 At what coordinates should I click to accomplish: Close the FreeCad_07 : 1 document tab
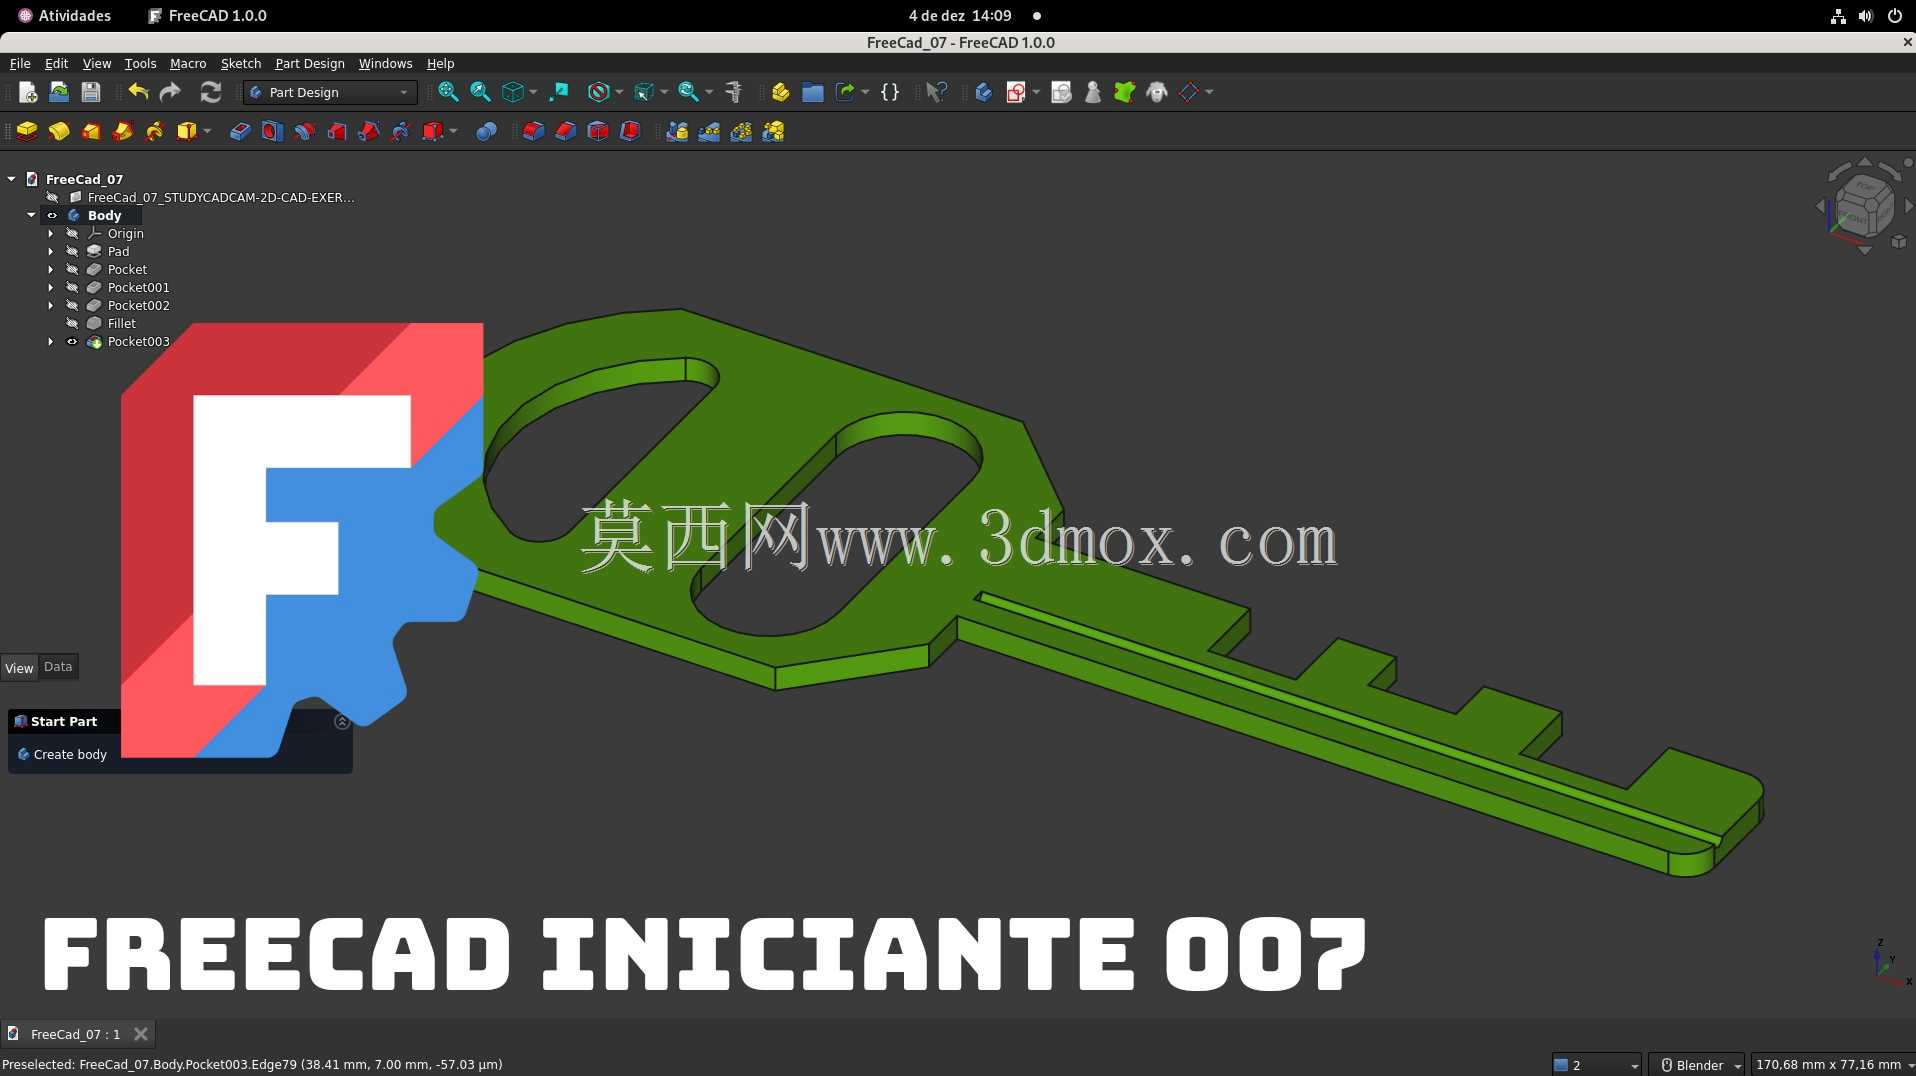(141, 1034)
